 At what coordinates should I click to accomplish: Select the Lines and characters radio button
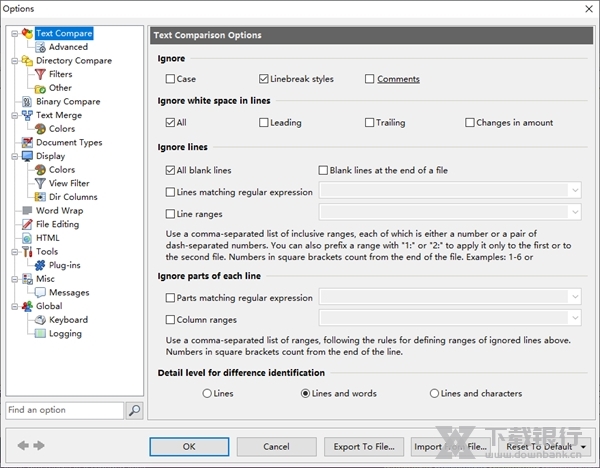pos(434,394)
